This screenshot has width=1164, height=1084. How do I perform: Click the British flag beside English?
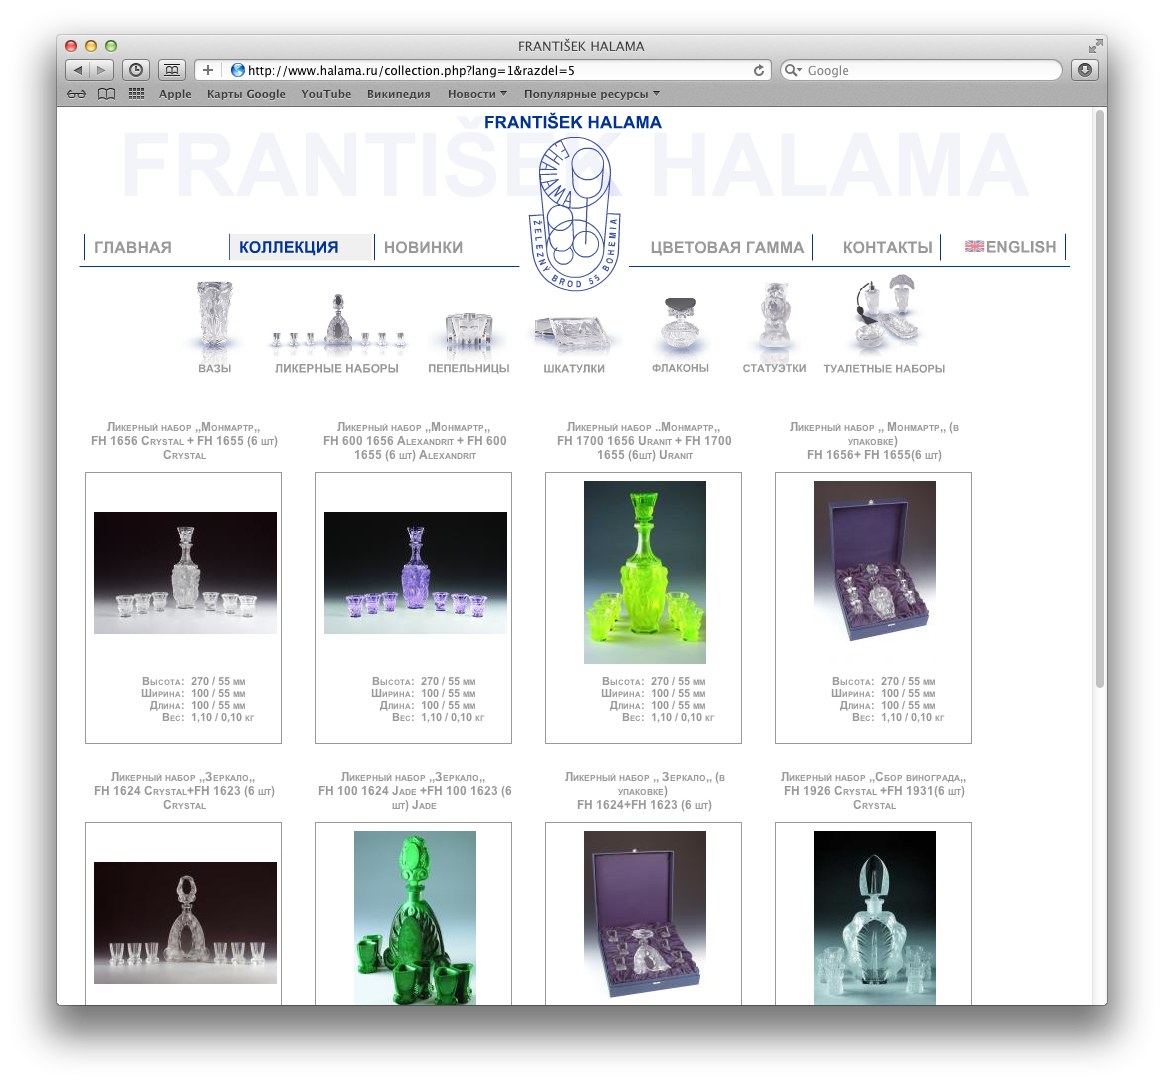[x=974, y=246]
